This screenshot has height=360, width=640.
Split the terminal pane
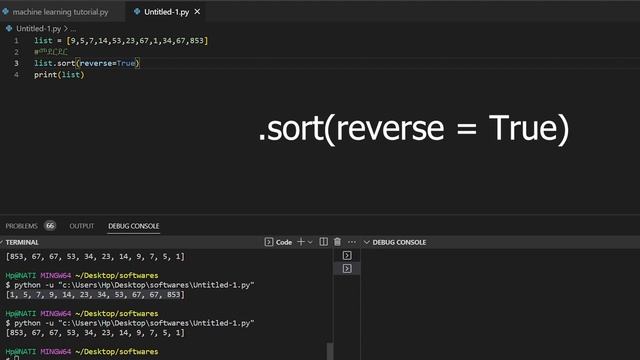click(323, 242)
